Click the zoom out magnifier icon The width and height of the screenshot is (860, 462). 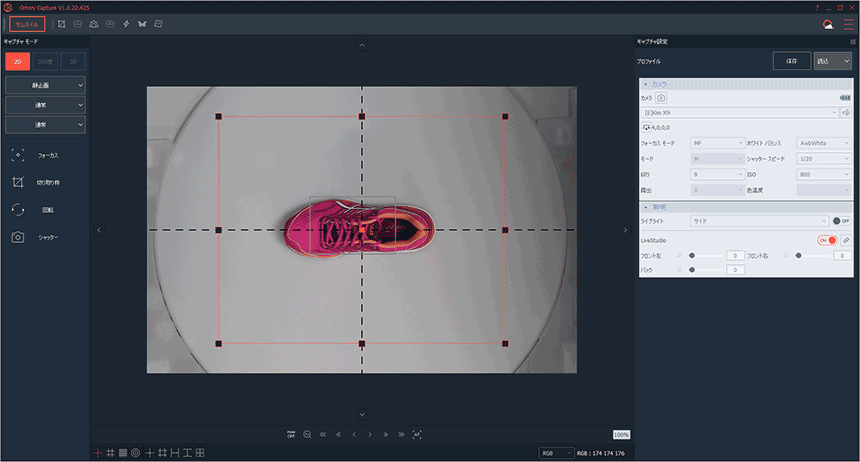pos(307,435)
